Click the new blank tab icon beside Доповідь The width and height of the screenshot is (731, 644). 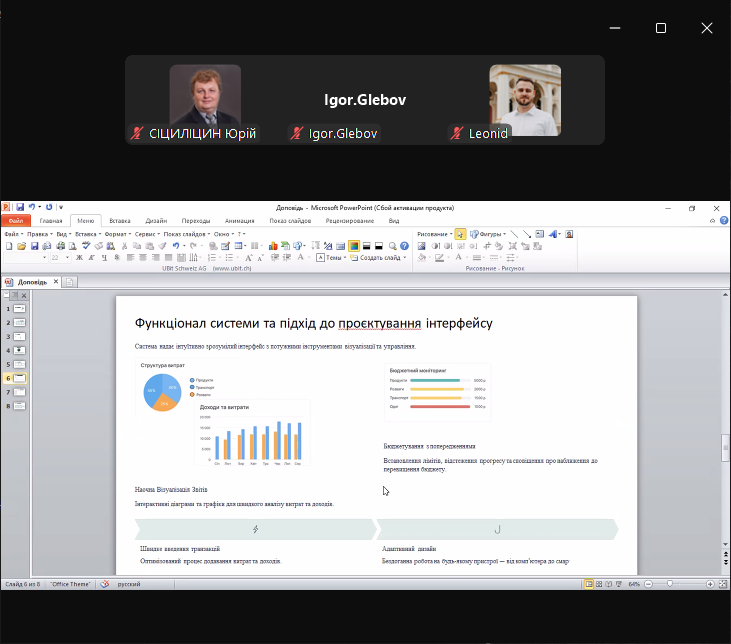(70, 282)
